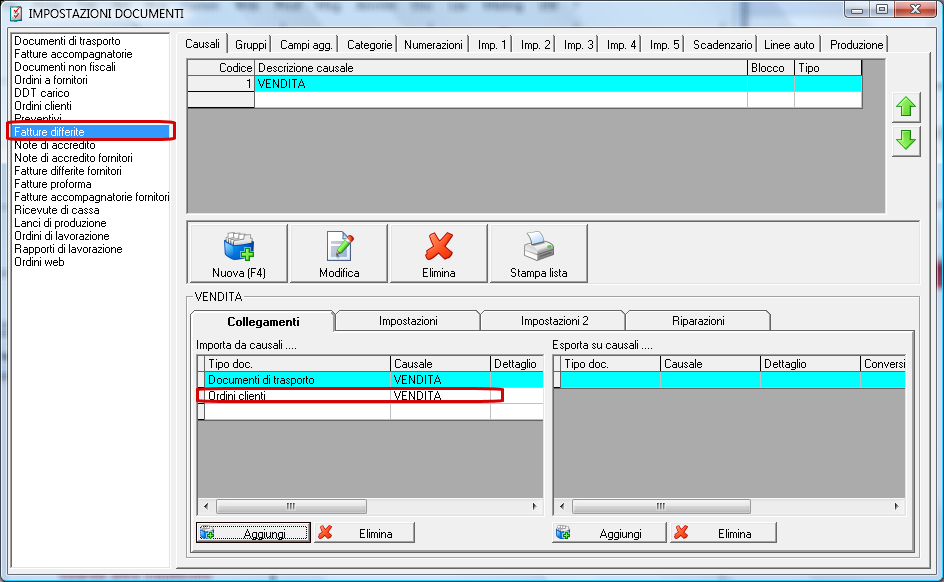Click the first Esporta su causali row

tap(730, 380)
